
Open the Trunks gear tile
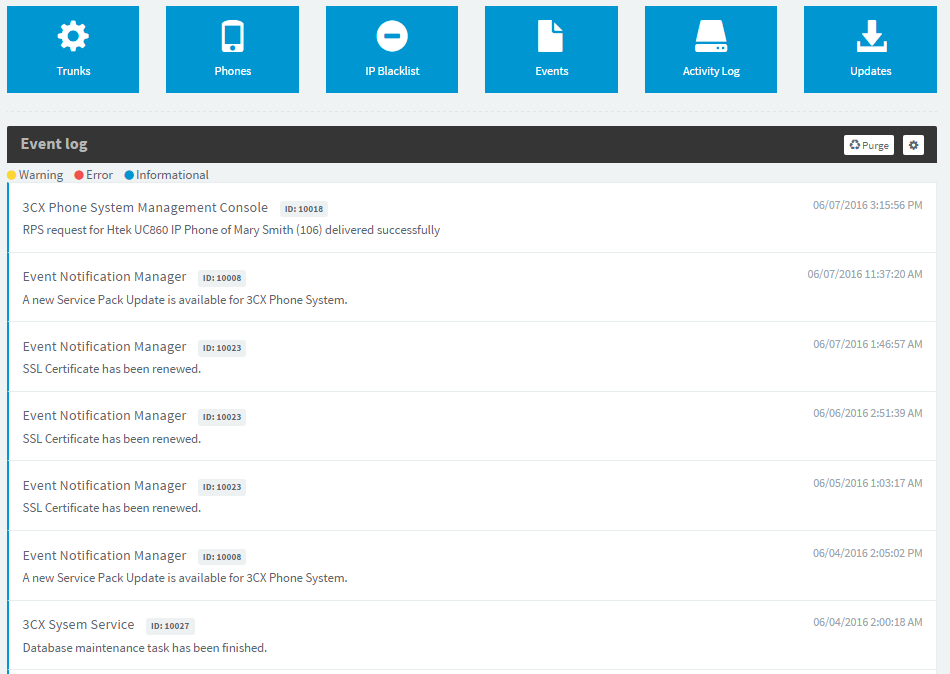(x=73, y=49)
